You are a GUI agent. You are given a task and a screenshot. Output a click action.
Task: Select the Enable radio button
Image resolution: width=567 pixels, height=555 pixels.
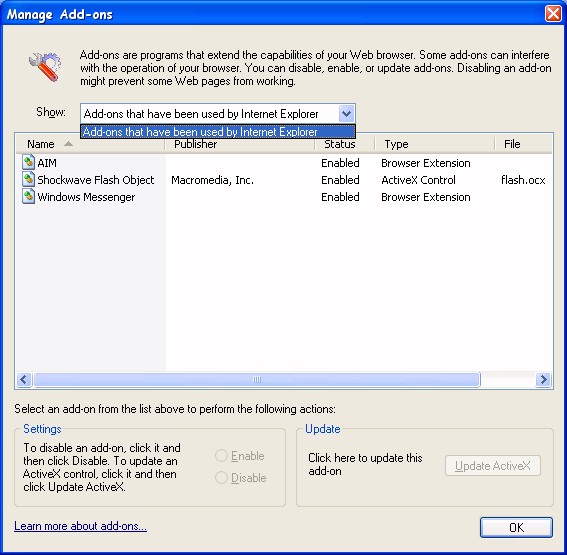(x=221, y=456)
